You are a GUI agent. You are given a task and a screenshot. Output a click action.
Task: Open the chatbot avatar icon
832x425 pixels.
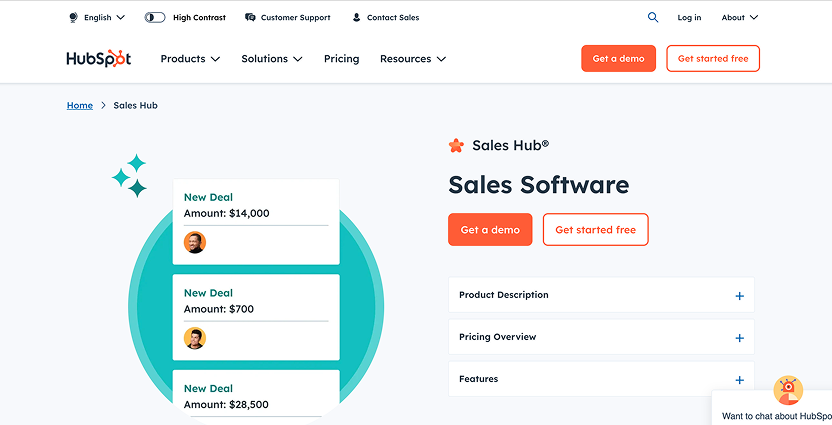[788, 391]
